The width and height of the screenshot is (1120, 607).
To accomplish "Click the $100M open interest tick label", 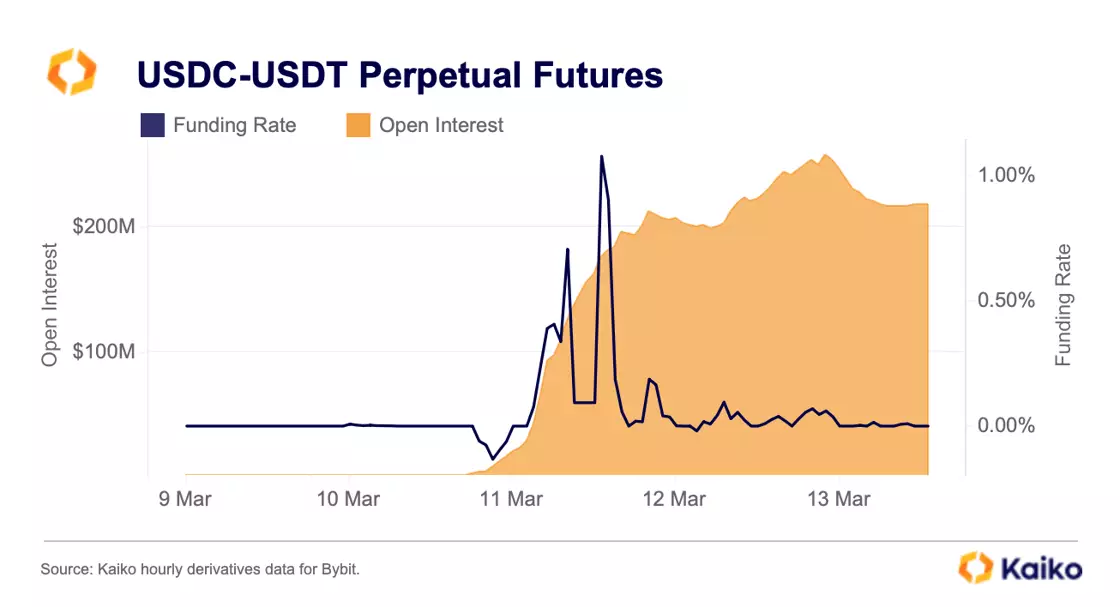I will pos(104,352).
